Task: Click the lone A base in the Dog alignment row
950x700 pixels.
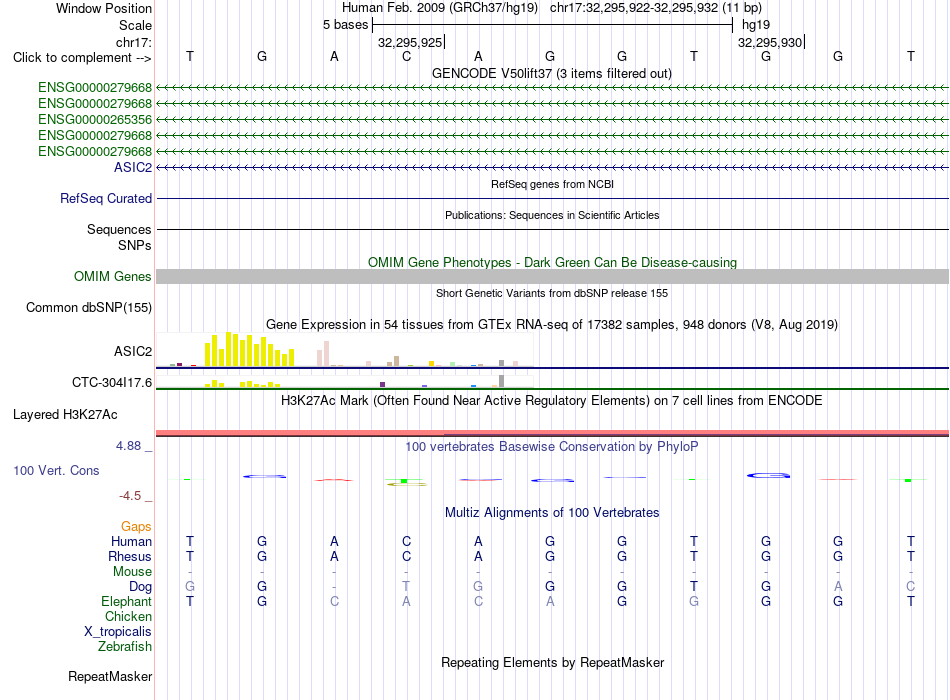Action: (838, 586)
